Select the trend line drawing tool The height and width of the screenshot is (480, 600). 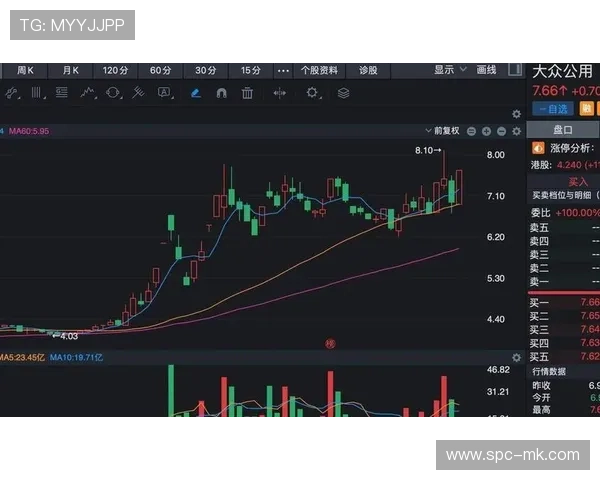tap(12, 93)
